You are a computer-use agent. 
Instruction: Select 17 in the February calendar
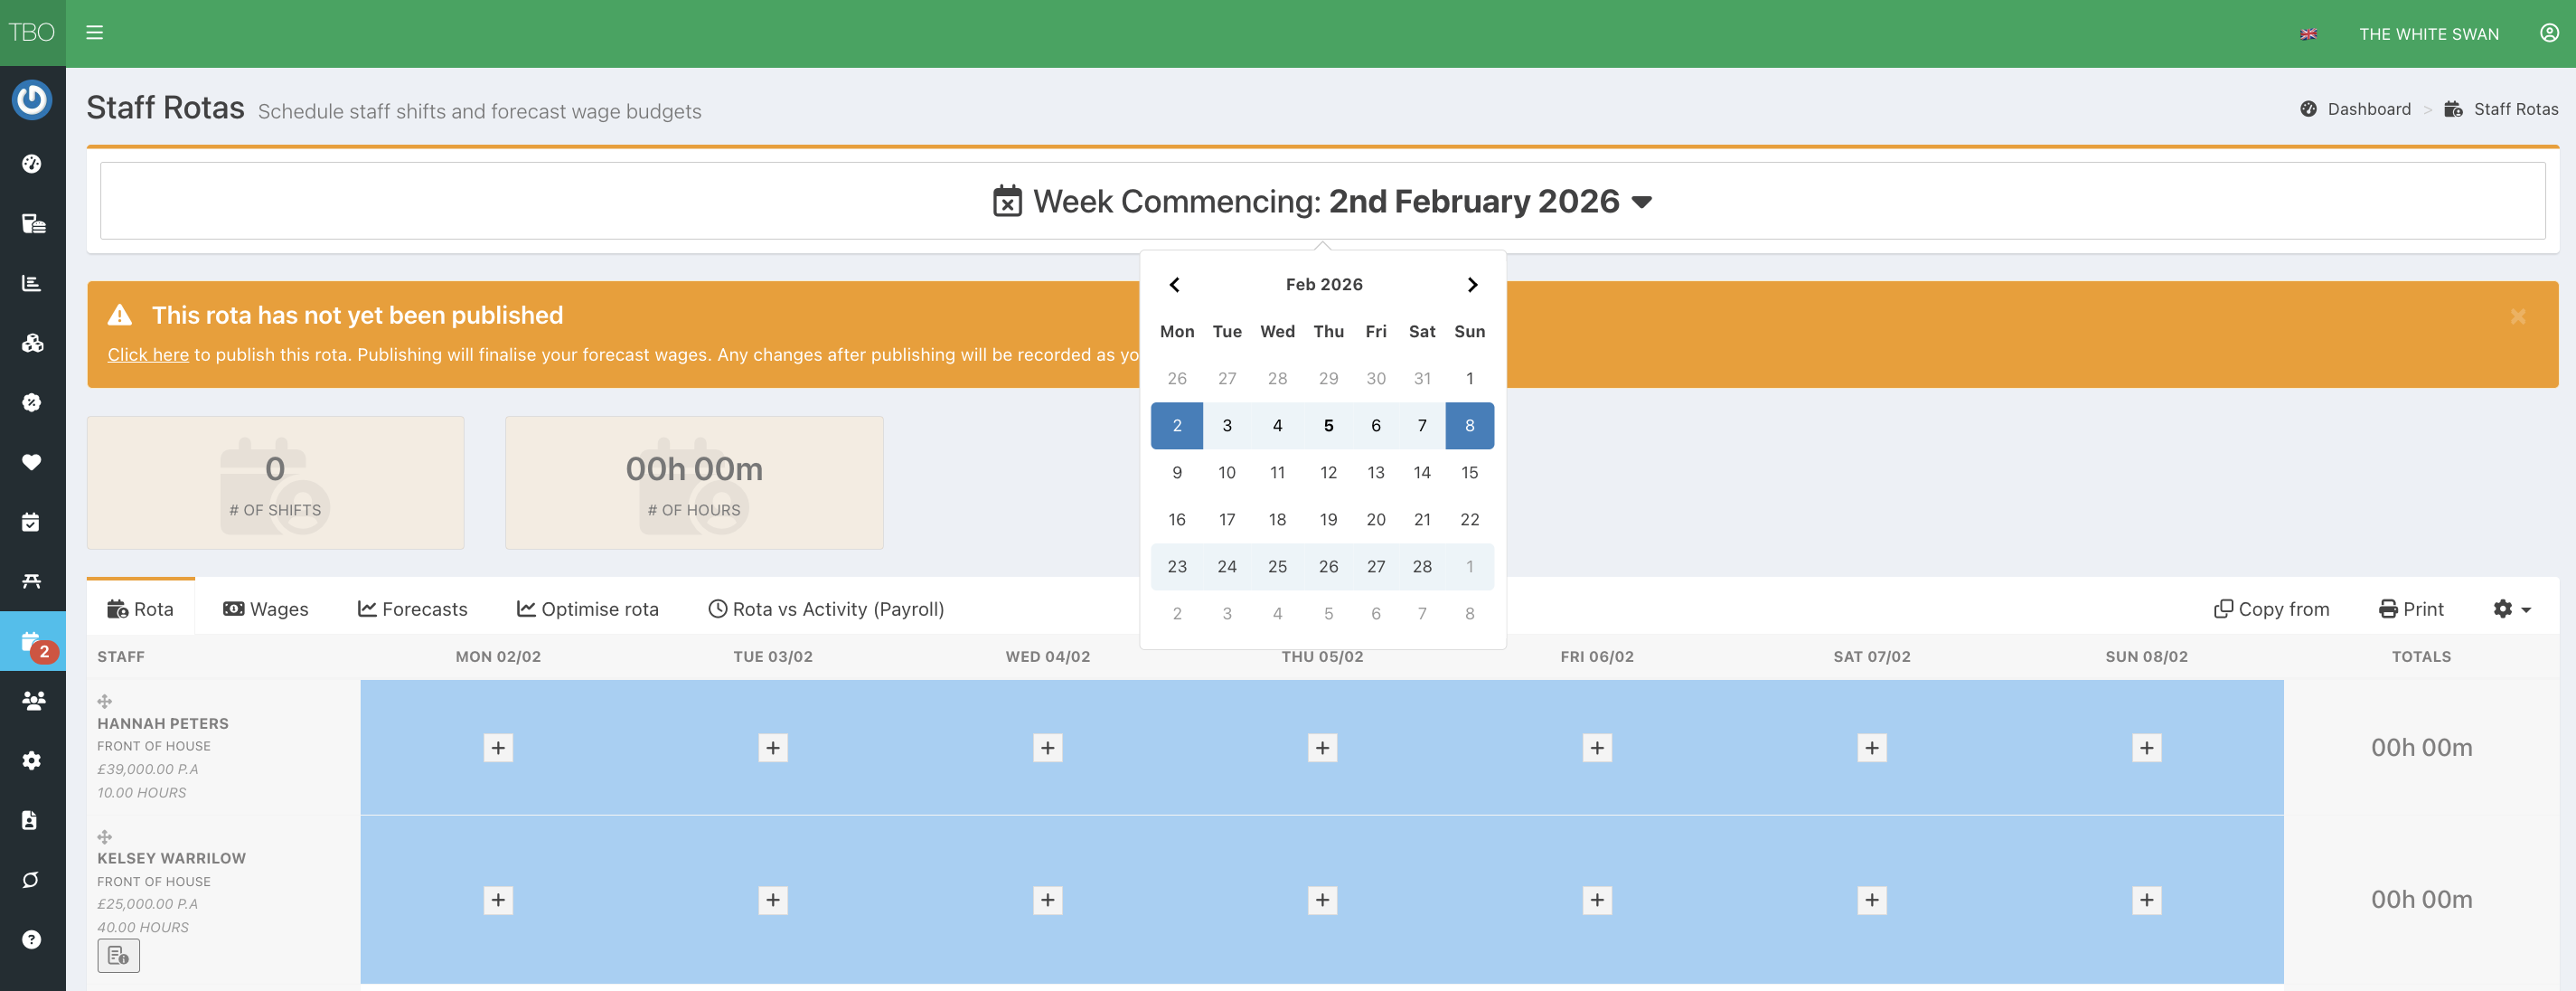pos(1227,520)
